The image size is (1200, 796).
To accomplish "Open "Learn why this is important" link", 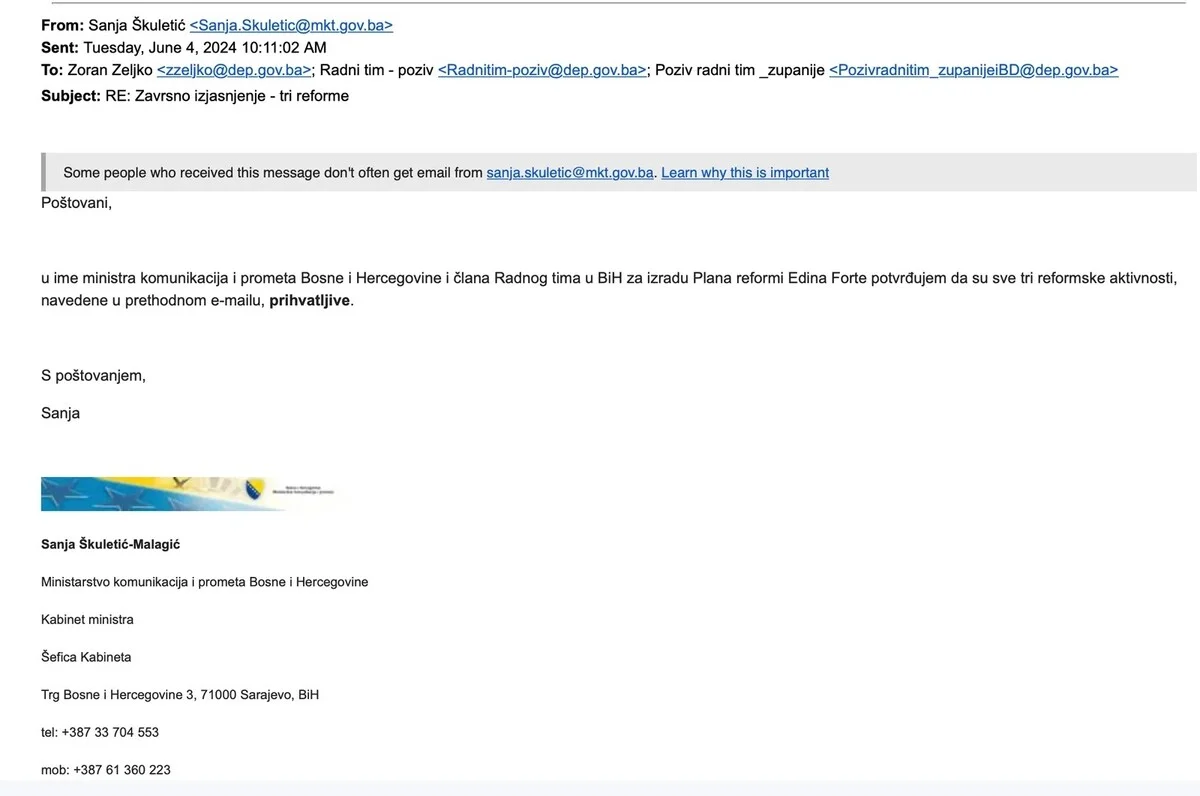I will click(745, 173).
